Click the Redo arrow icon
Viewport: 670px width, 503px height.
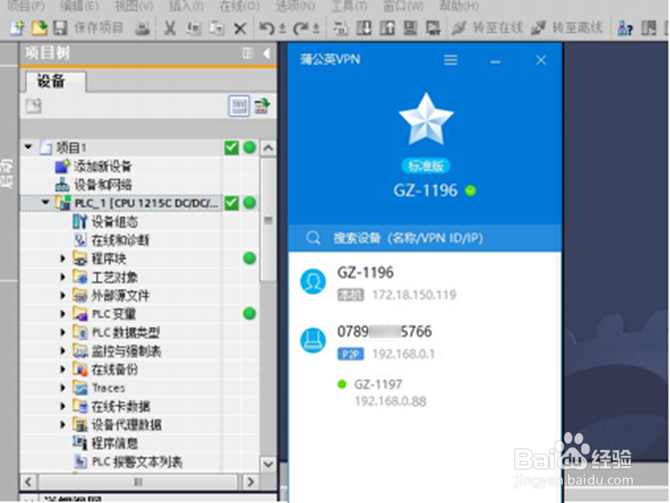(301, 29)
